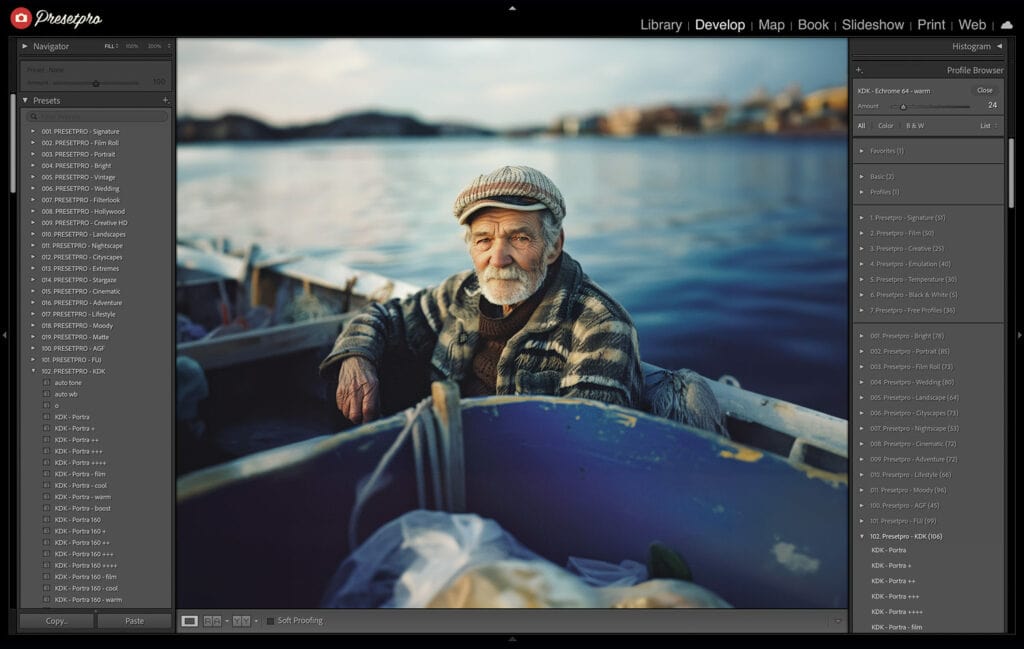1024x649 pixels.
Task: Select the Loupe view icon in toolbar
Action: coord(189,621)
